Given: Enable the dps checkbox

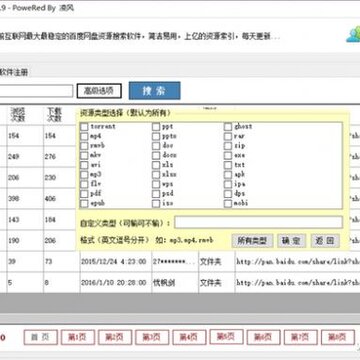Looking at the screenshot, I should (228, 194).
